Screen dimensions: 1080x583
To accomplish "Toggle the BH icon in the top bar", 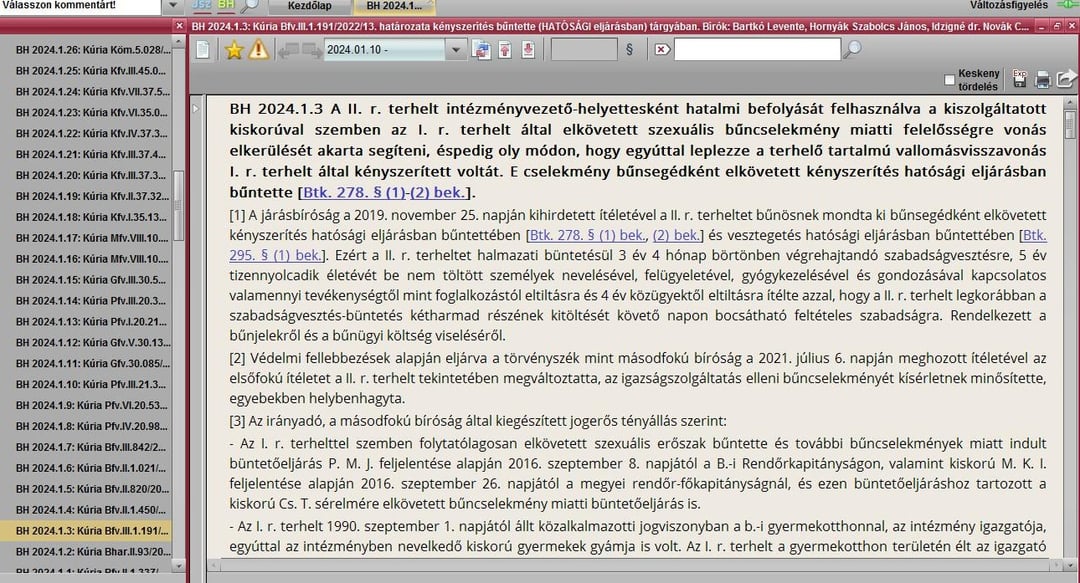I will tap(225, 4).
